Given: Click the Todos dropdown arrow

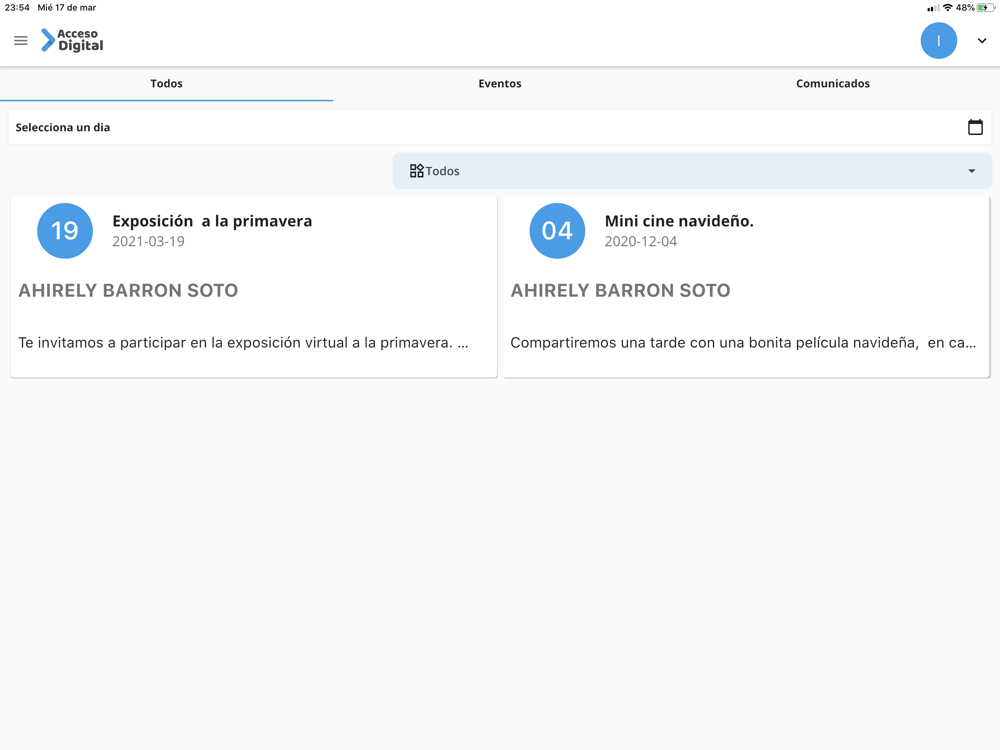Looking at the screenshot, I should tap(971, 171).
